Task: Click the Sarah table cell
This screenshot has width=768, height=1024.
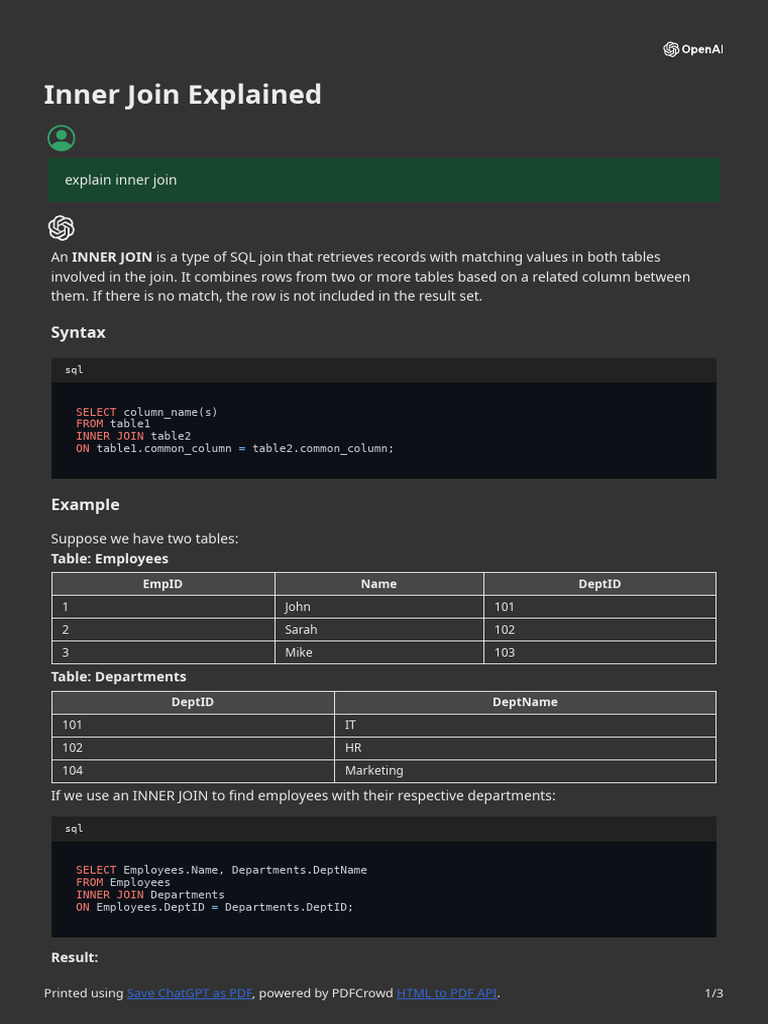Action: coord(301,630)
